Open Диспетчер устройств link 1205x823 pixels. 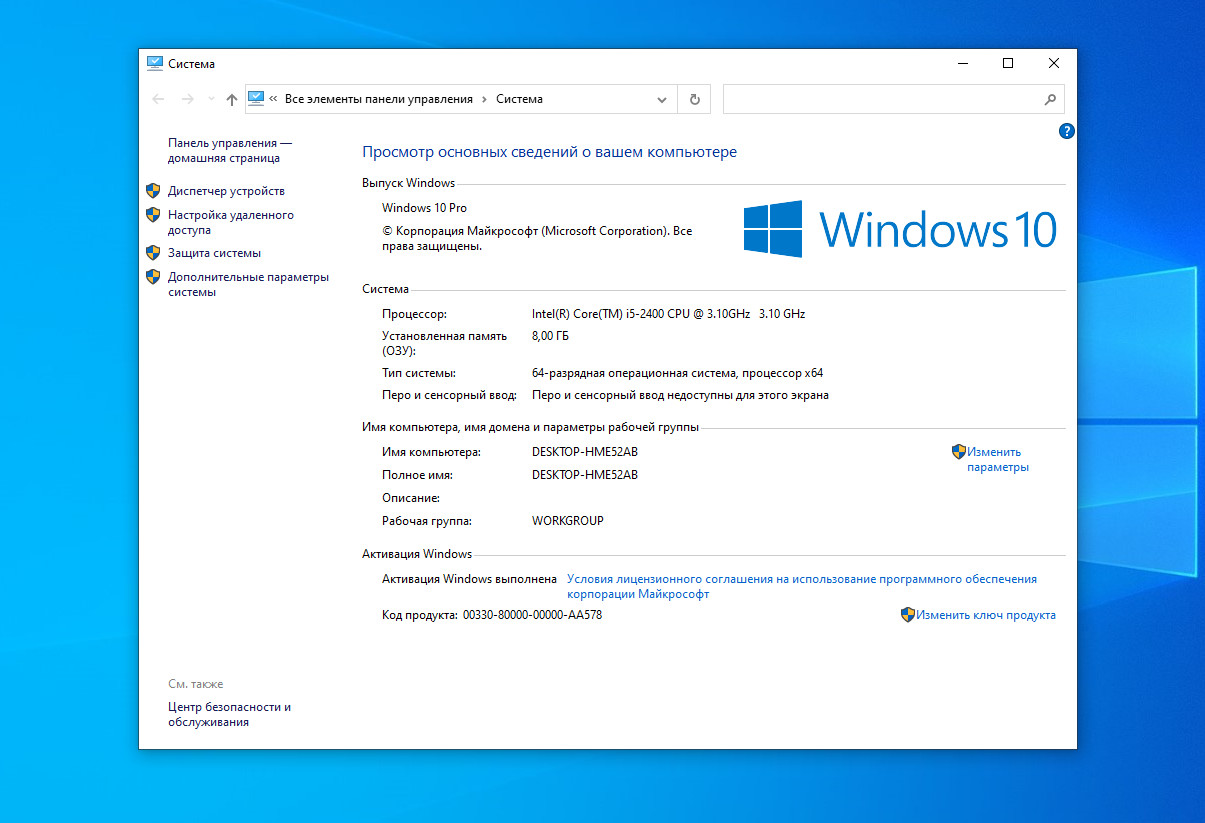pyautogui.click(x=226, y=191)
